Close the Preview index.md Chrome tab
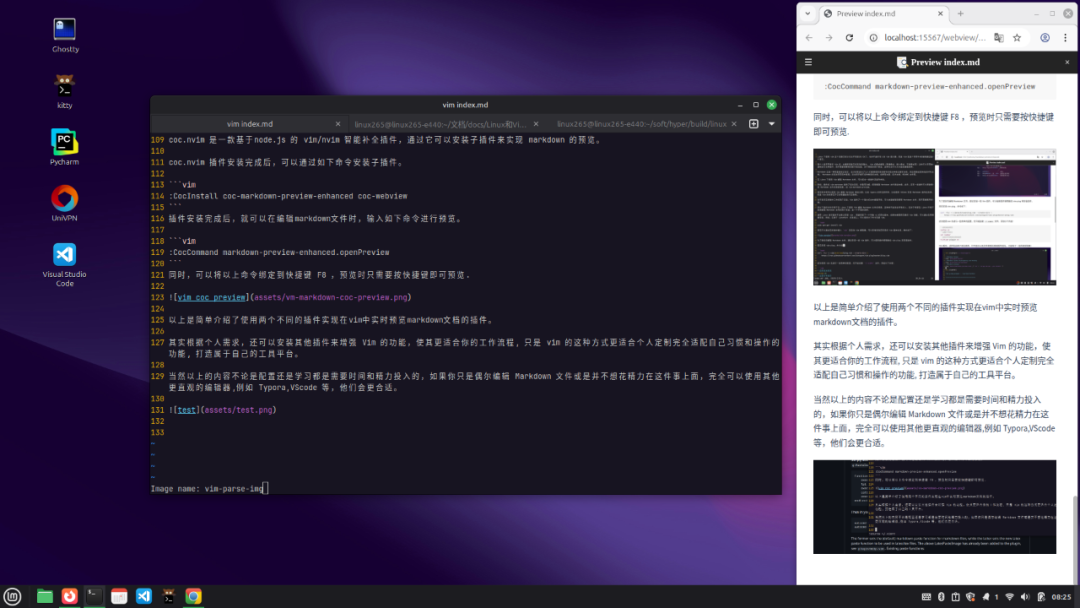Screen dimensions: 1080x608 click(x=940, y=14)
